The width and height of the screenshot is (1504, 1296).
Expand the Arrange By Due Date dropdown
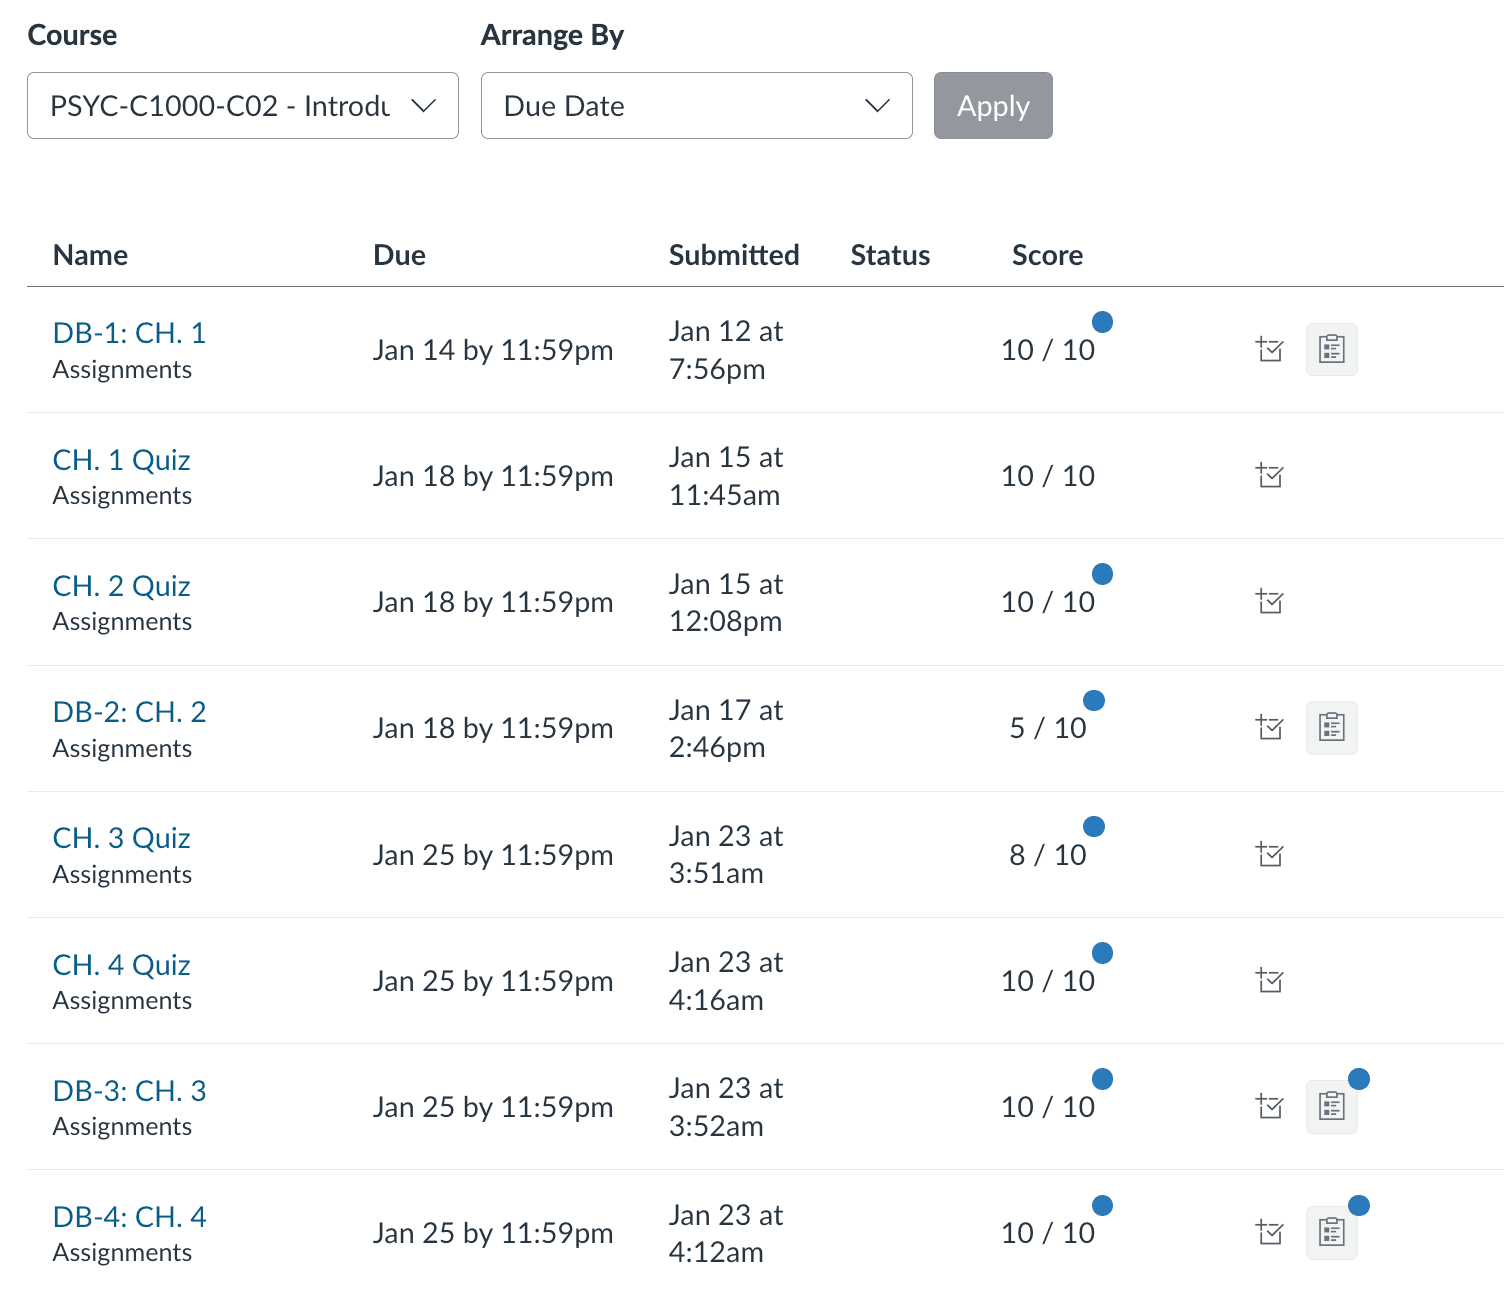pos(696,106)
